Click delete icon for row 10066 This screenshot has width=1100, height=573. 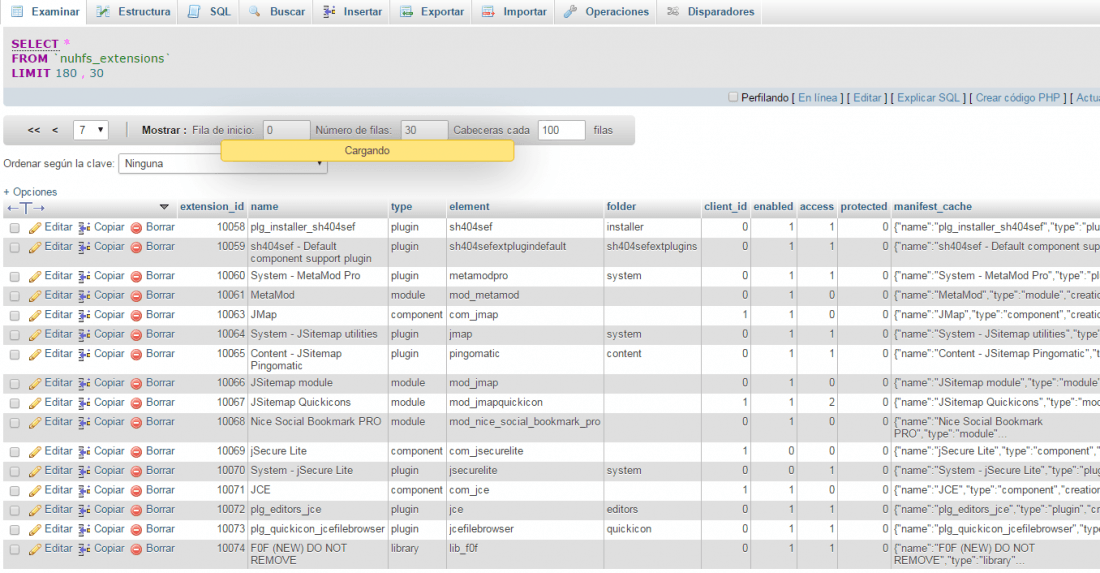point(137,384)
